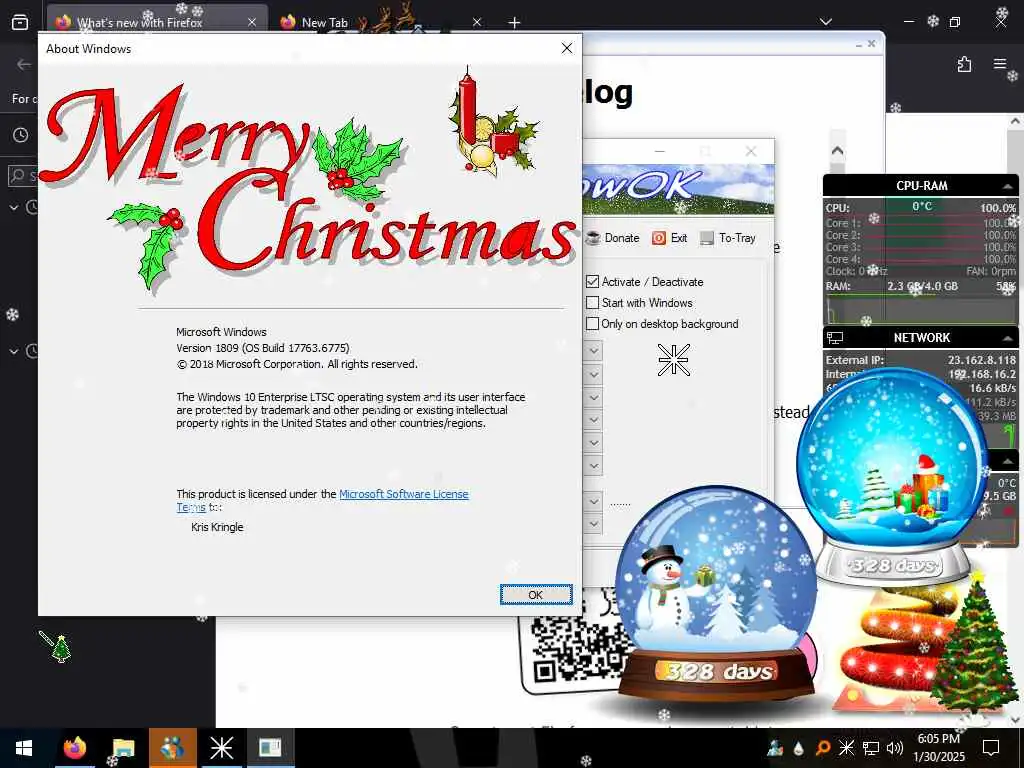Toggle the Activate / Deactivate checkbox

tap(592, 281)
